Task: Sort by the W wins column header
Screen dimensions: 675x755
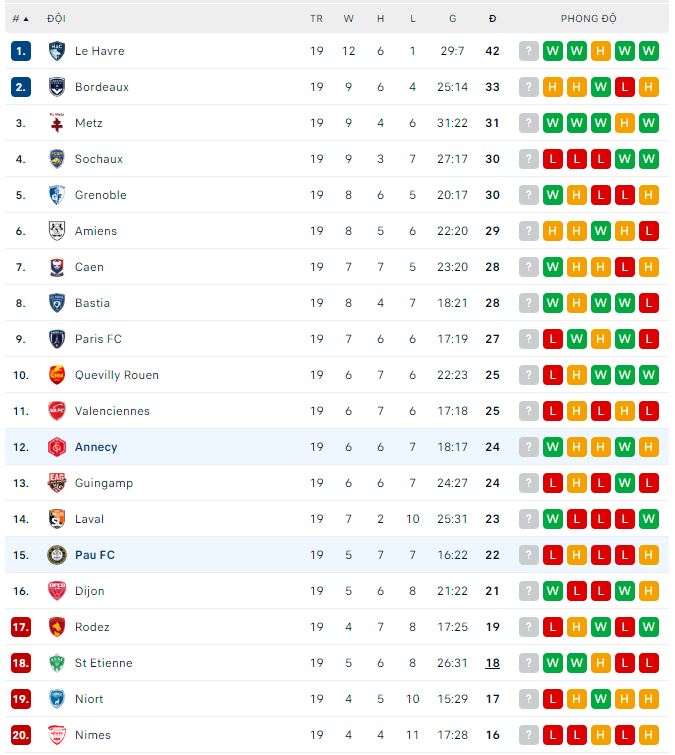Action: (348, 19)
